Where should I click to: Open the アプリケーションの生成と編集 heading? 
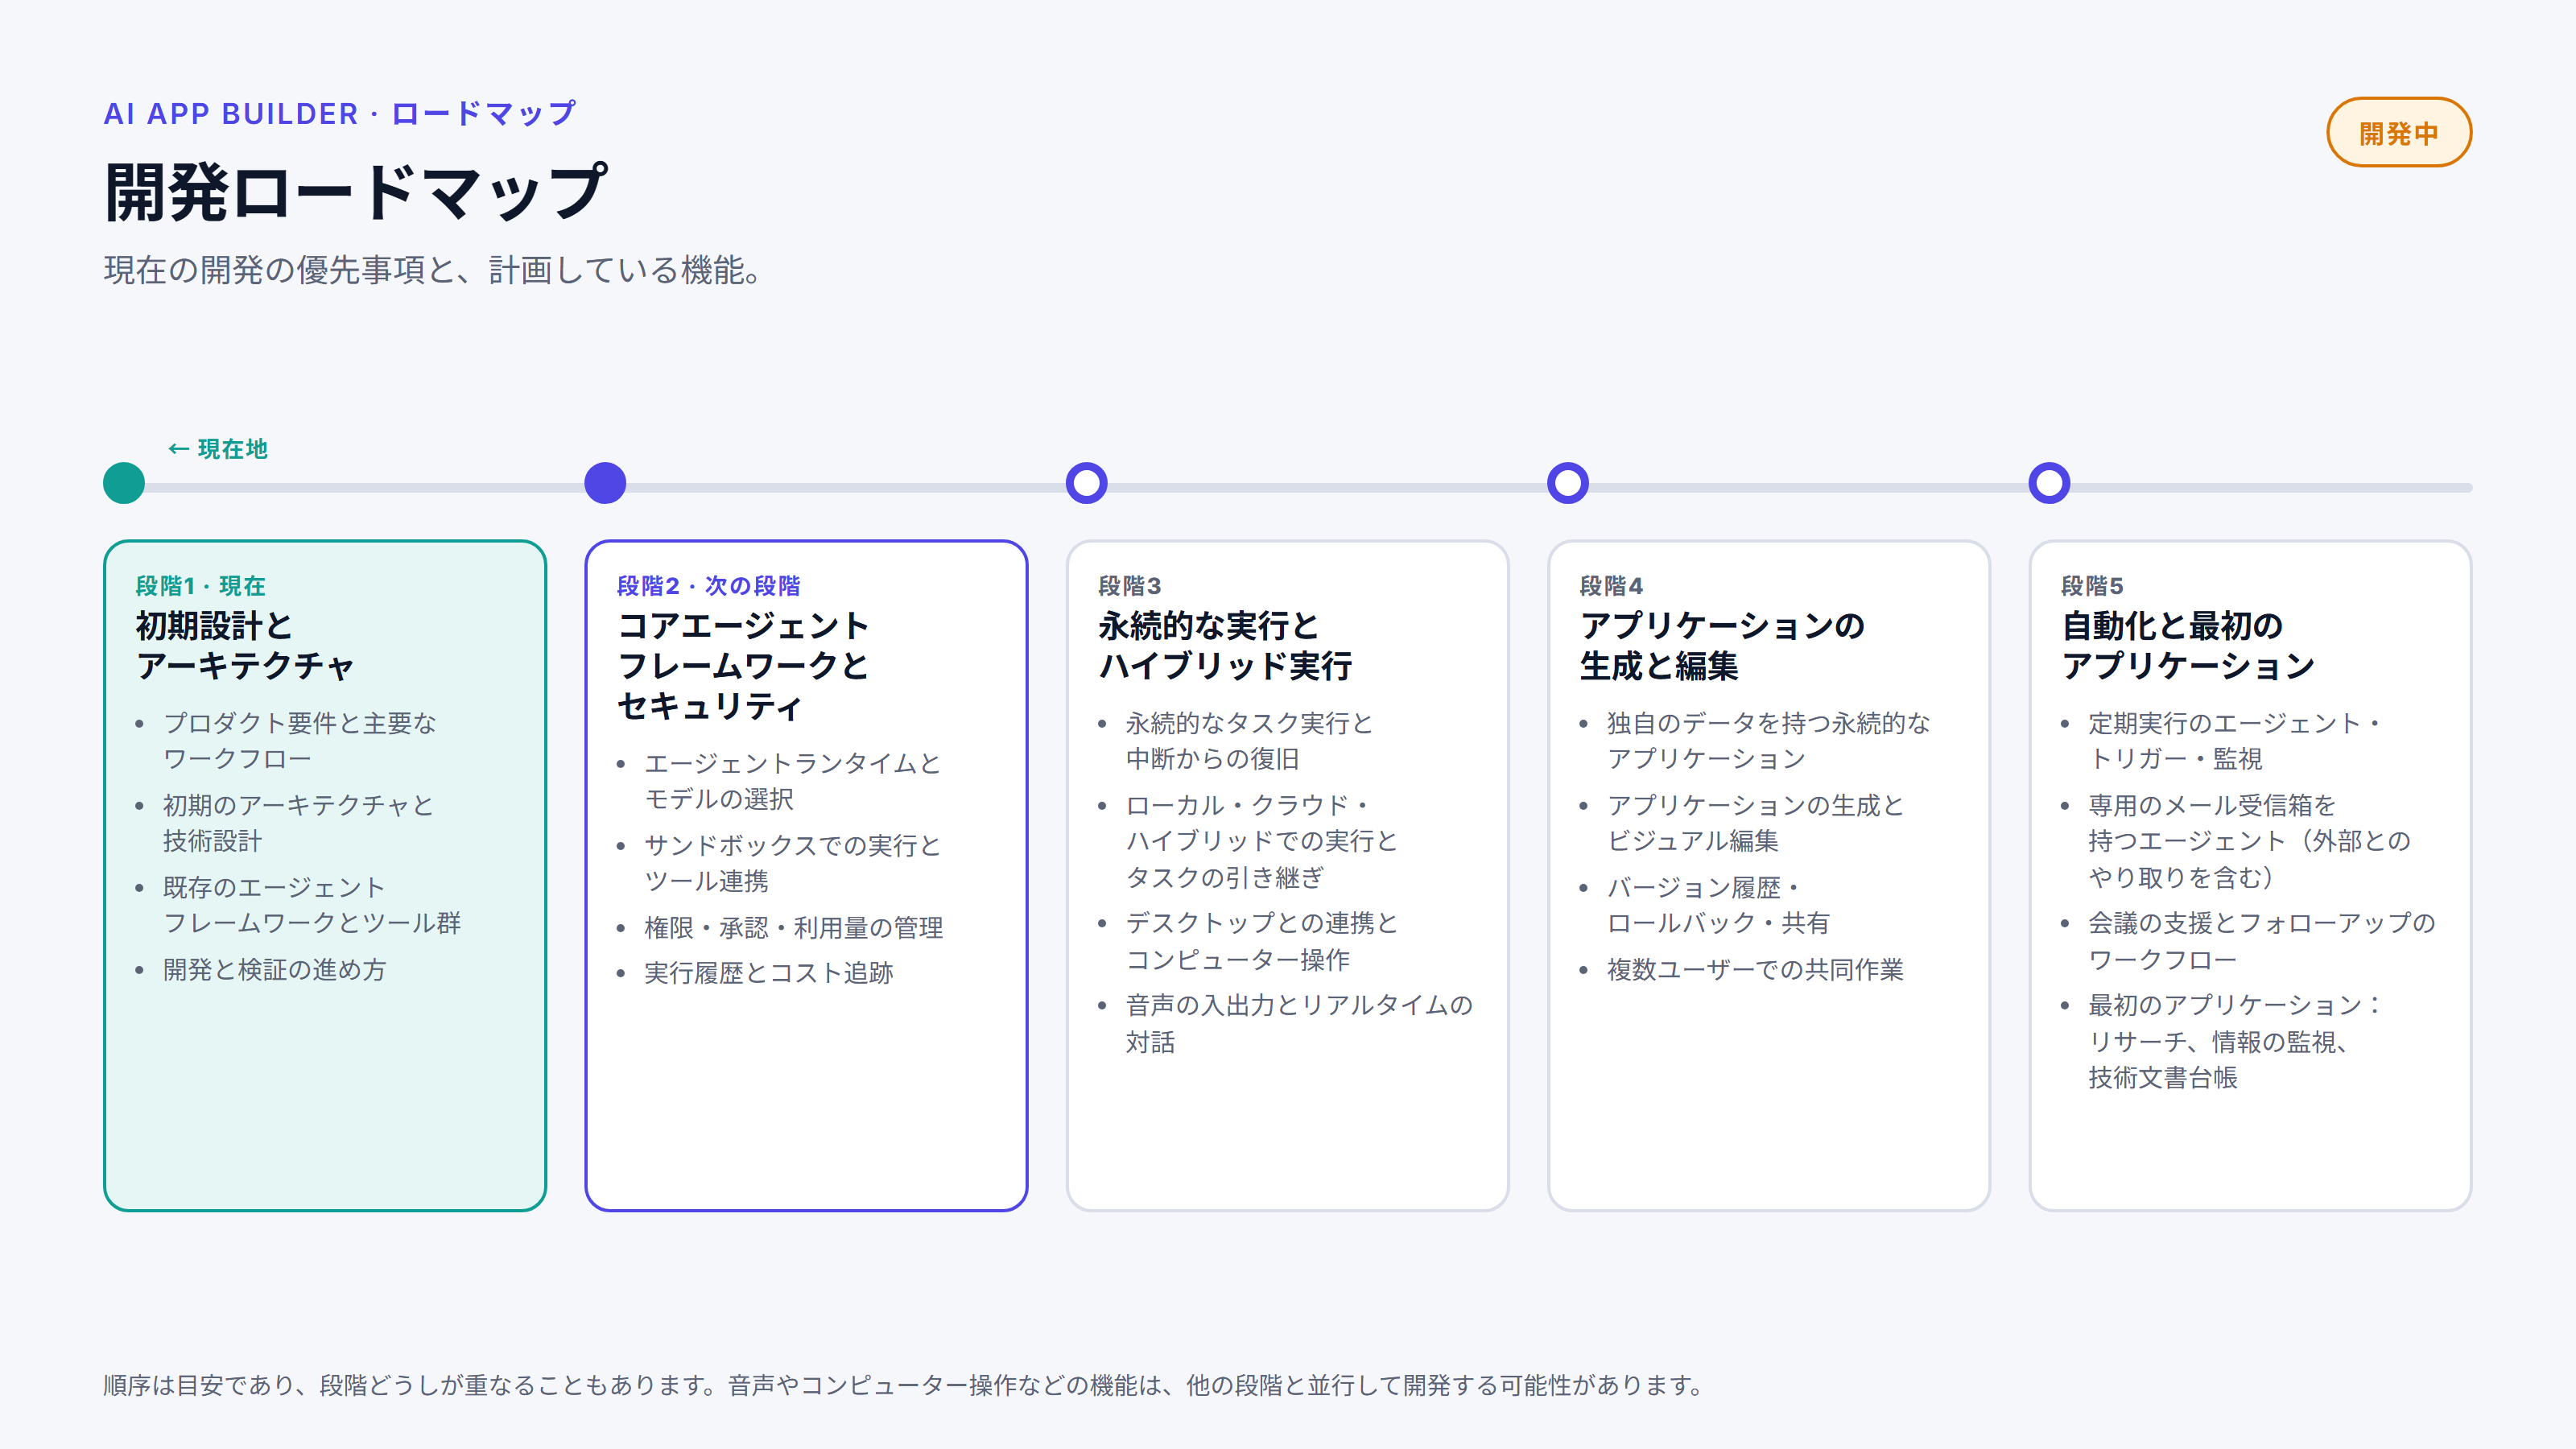(1722, 645)
